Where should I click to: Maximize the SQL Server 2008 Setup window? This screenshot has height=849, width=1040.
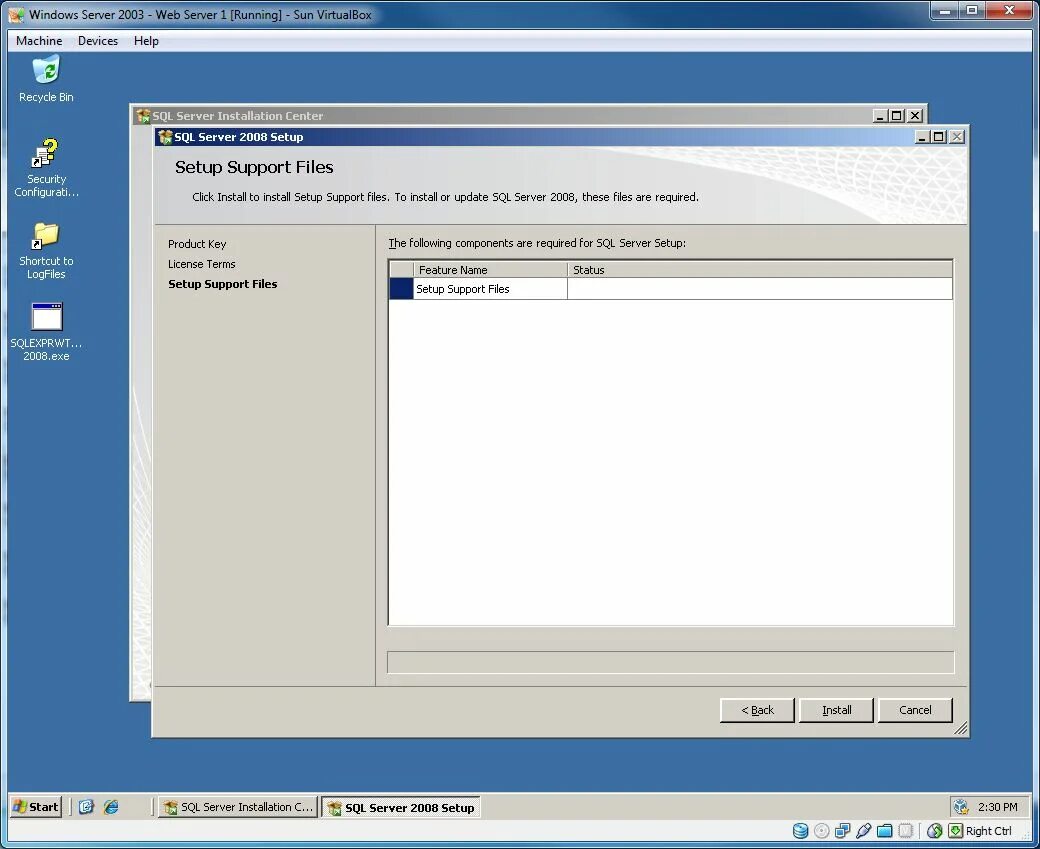click(x=938, y=137)
